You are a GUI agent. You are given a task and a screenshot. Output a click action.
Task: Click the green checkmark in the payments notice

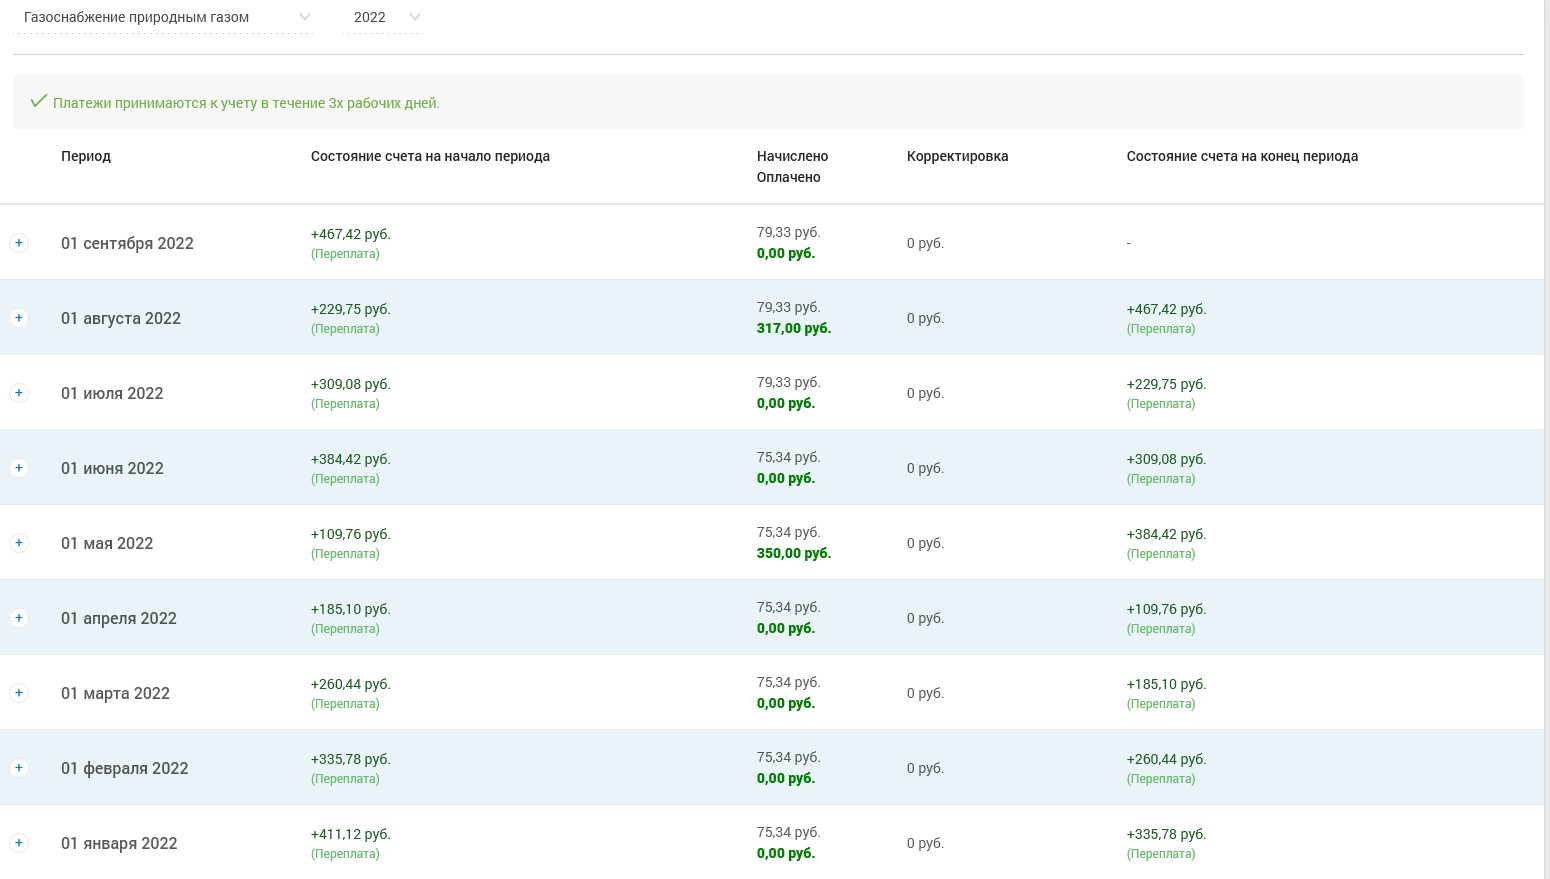click(38, 102)
